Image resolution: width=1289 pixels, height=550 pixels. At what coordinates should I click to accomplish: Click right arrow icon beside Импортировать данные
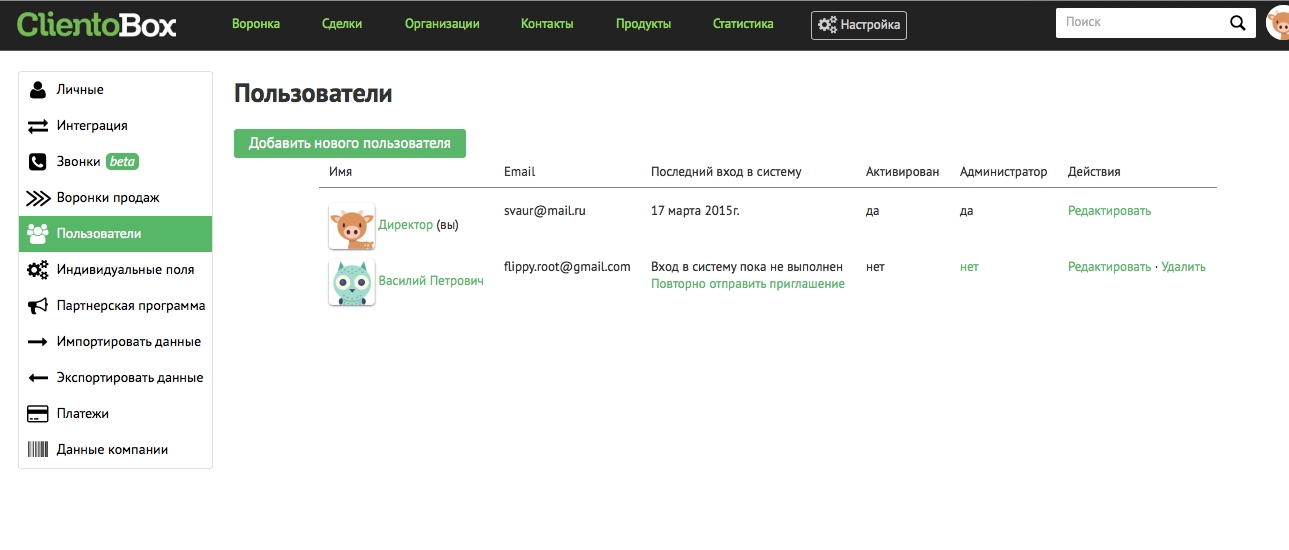[38, 342]
